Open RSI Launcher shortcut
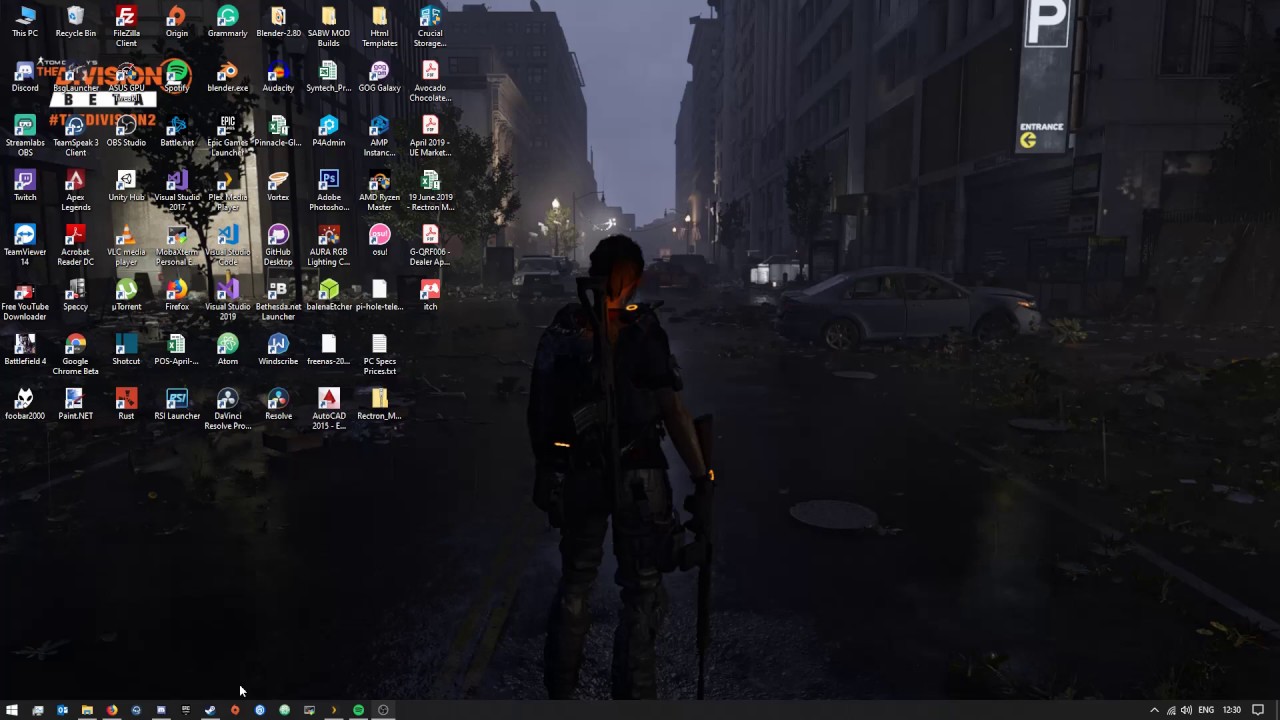The height and width of the screenshot is (720, 1280). tap(177, 404)
